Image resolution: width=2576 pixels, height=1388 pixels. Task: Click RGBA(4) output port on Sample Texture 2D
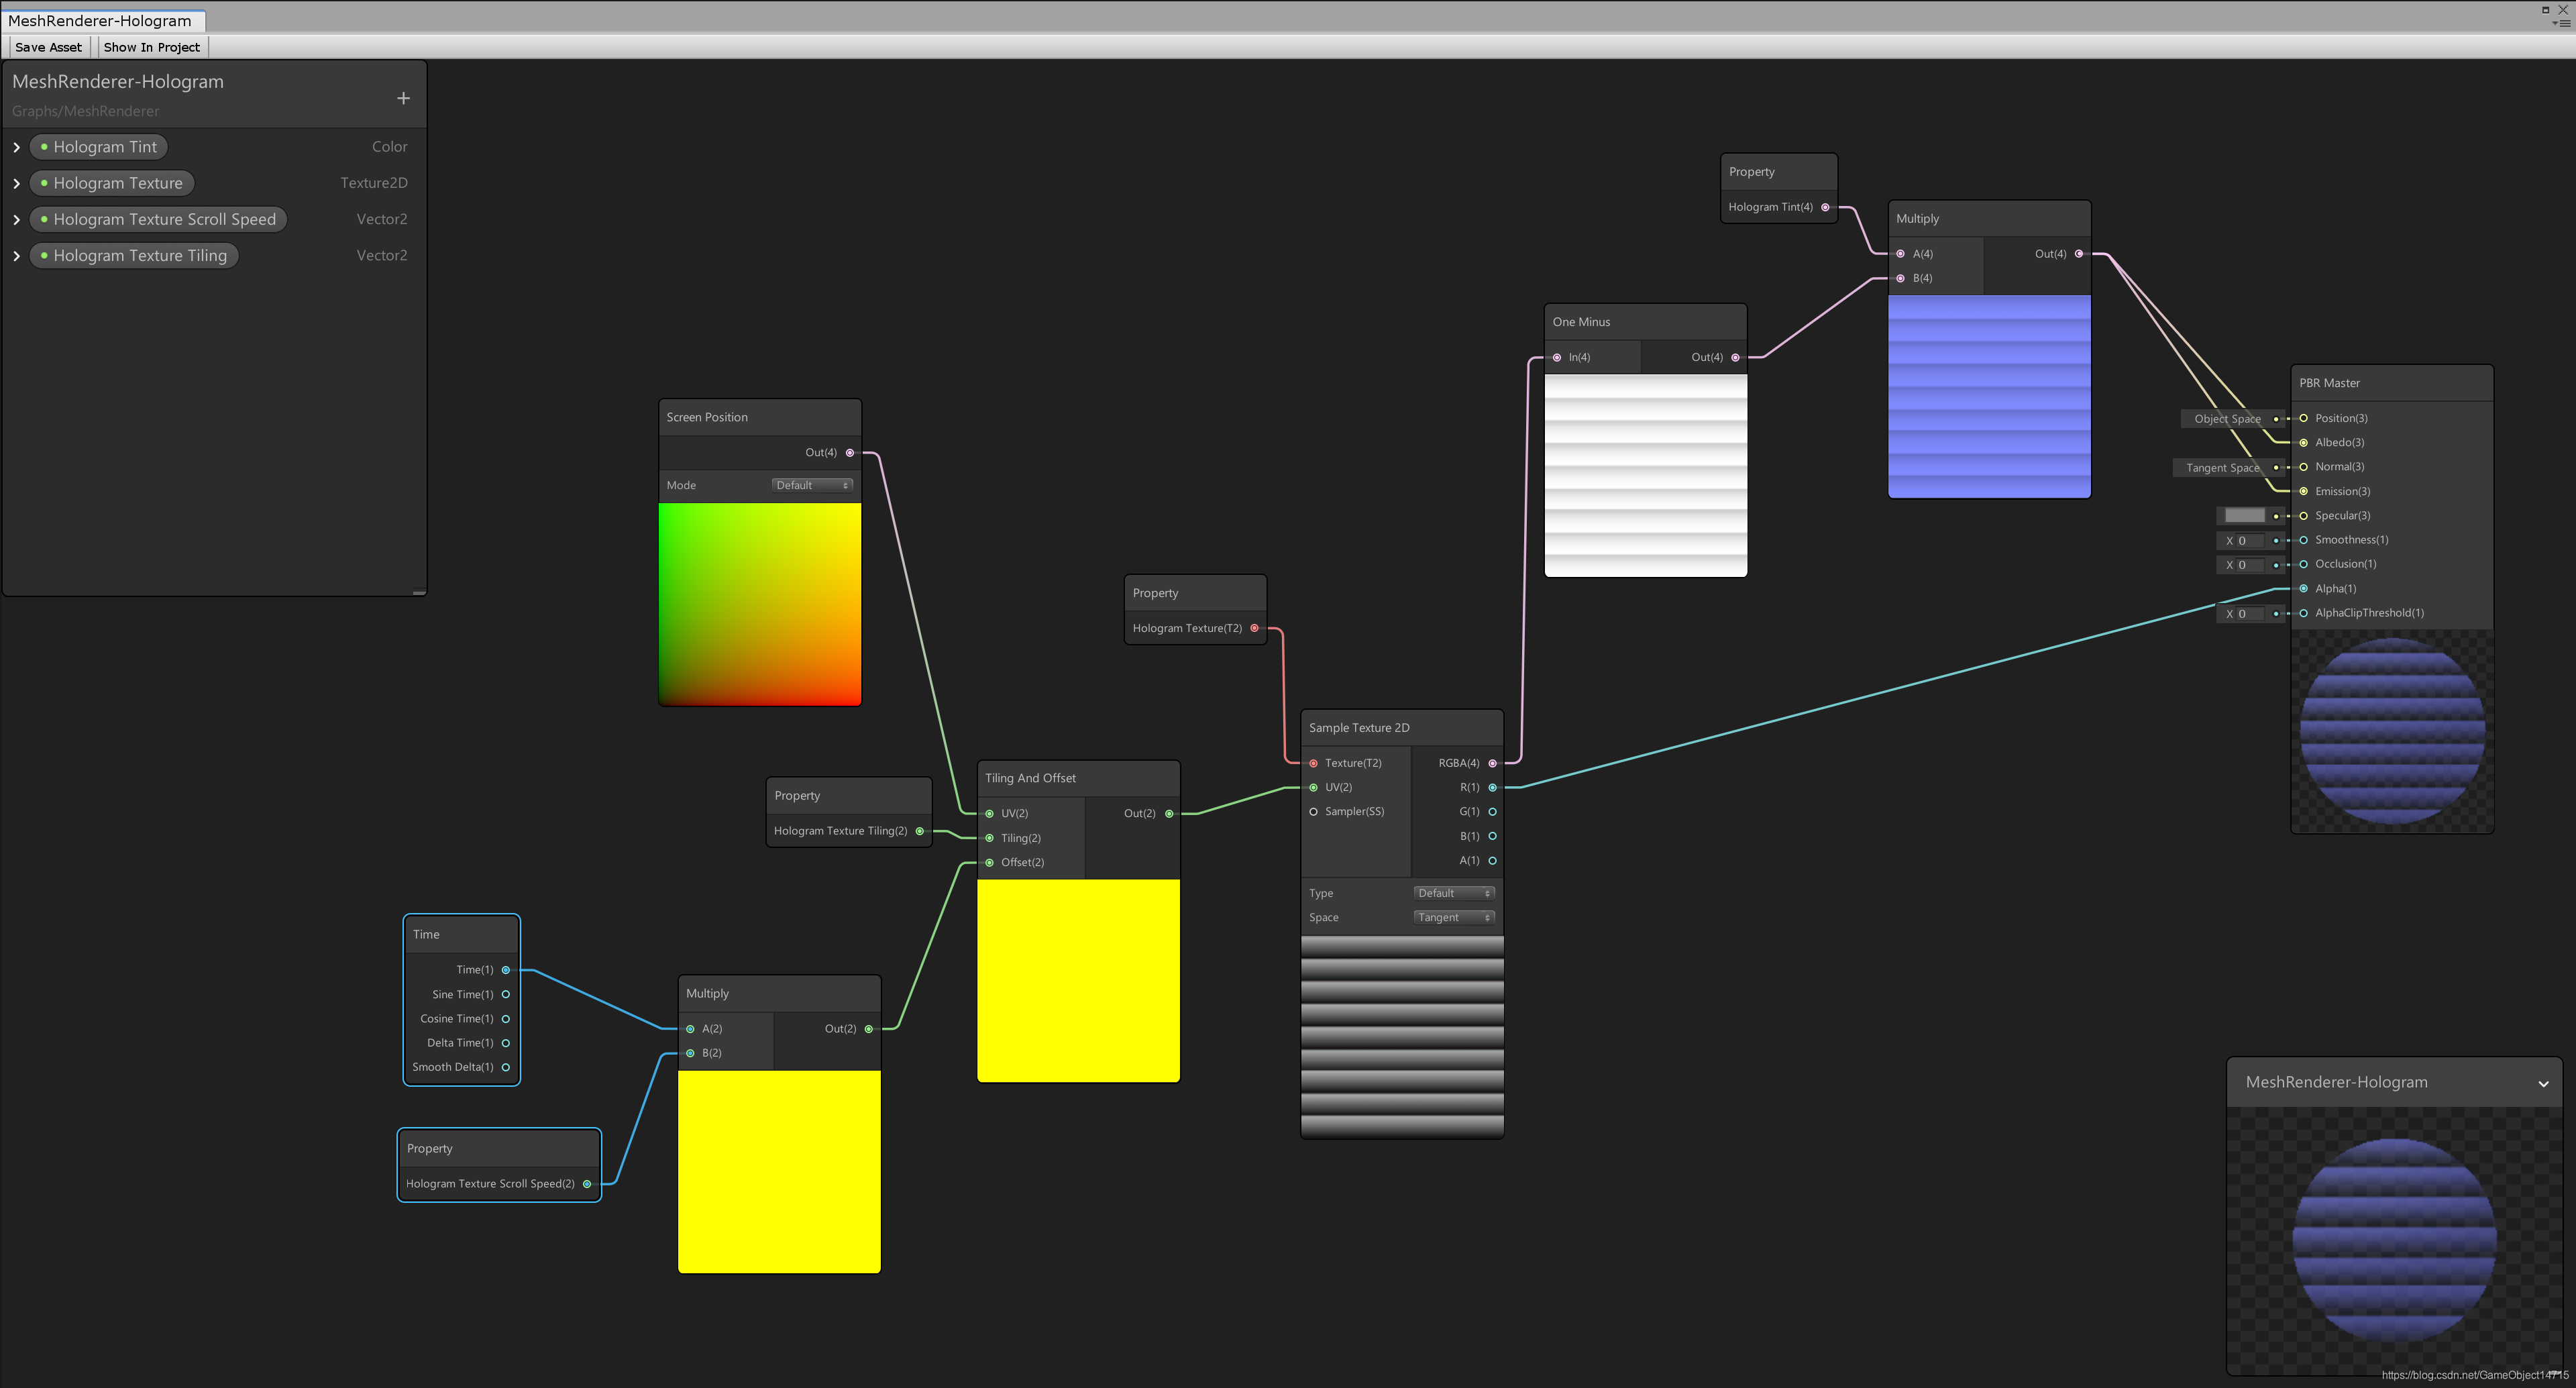point(1492,763)
